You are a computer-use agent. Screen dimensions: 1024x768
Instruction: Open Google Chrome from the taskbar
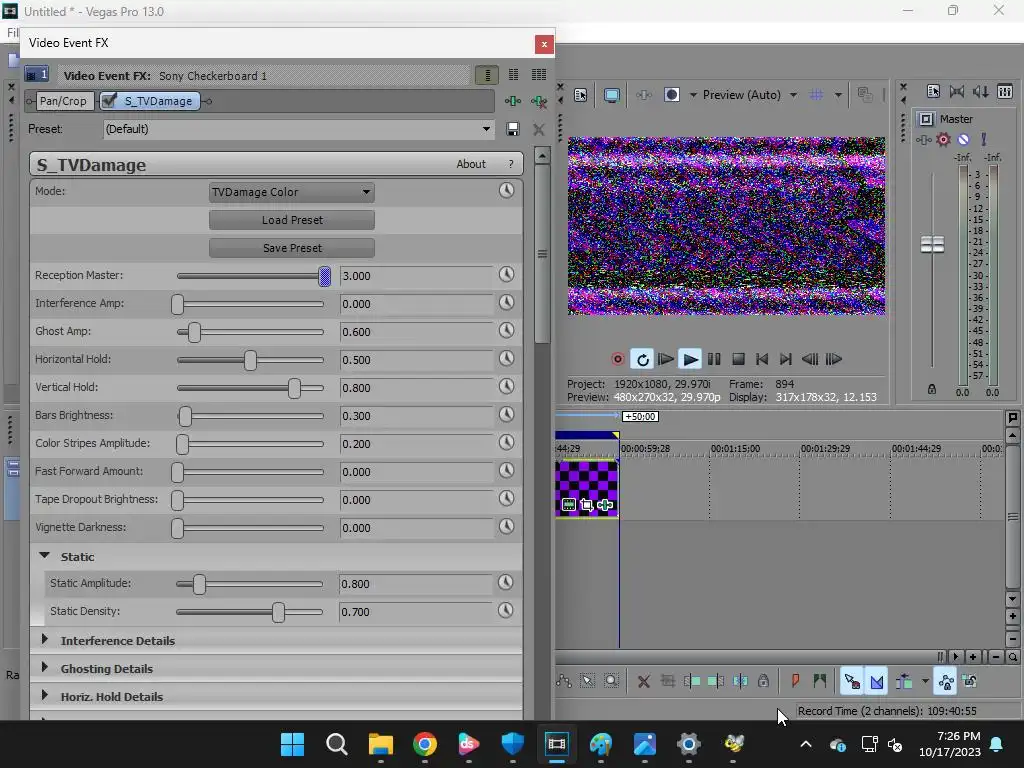click(x=424, y=744)
